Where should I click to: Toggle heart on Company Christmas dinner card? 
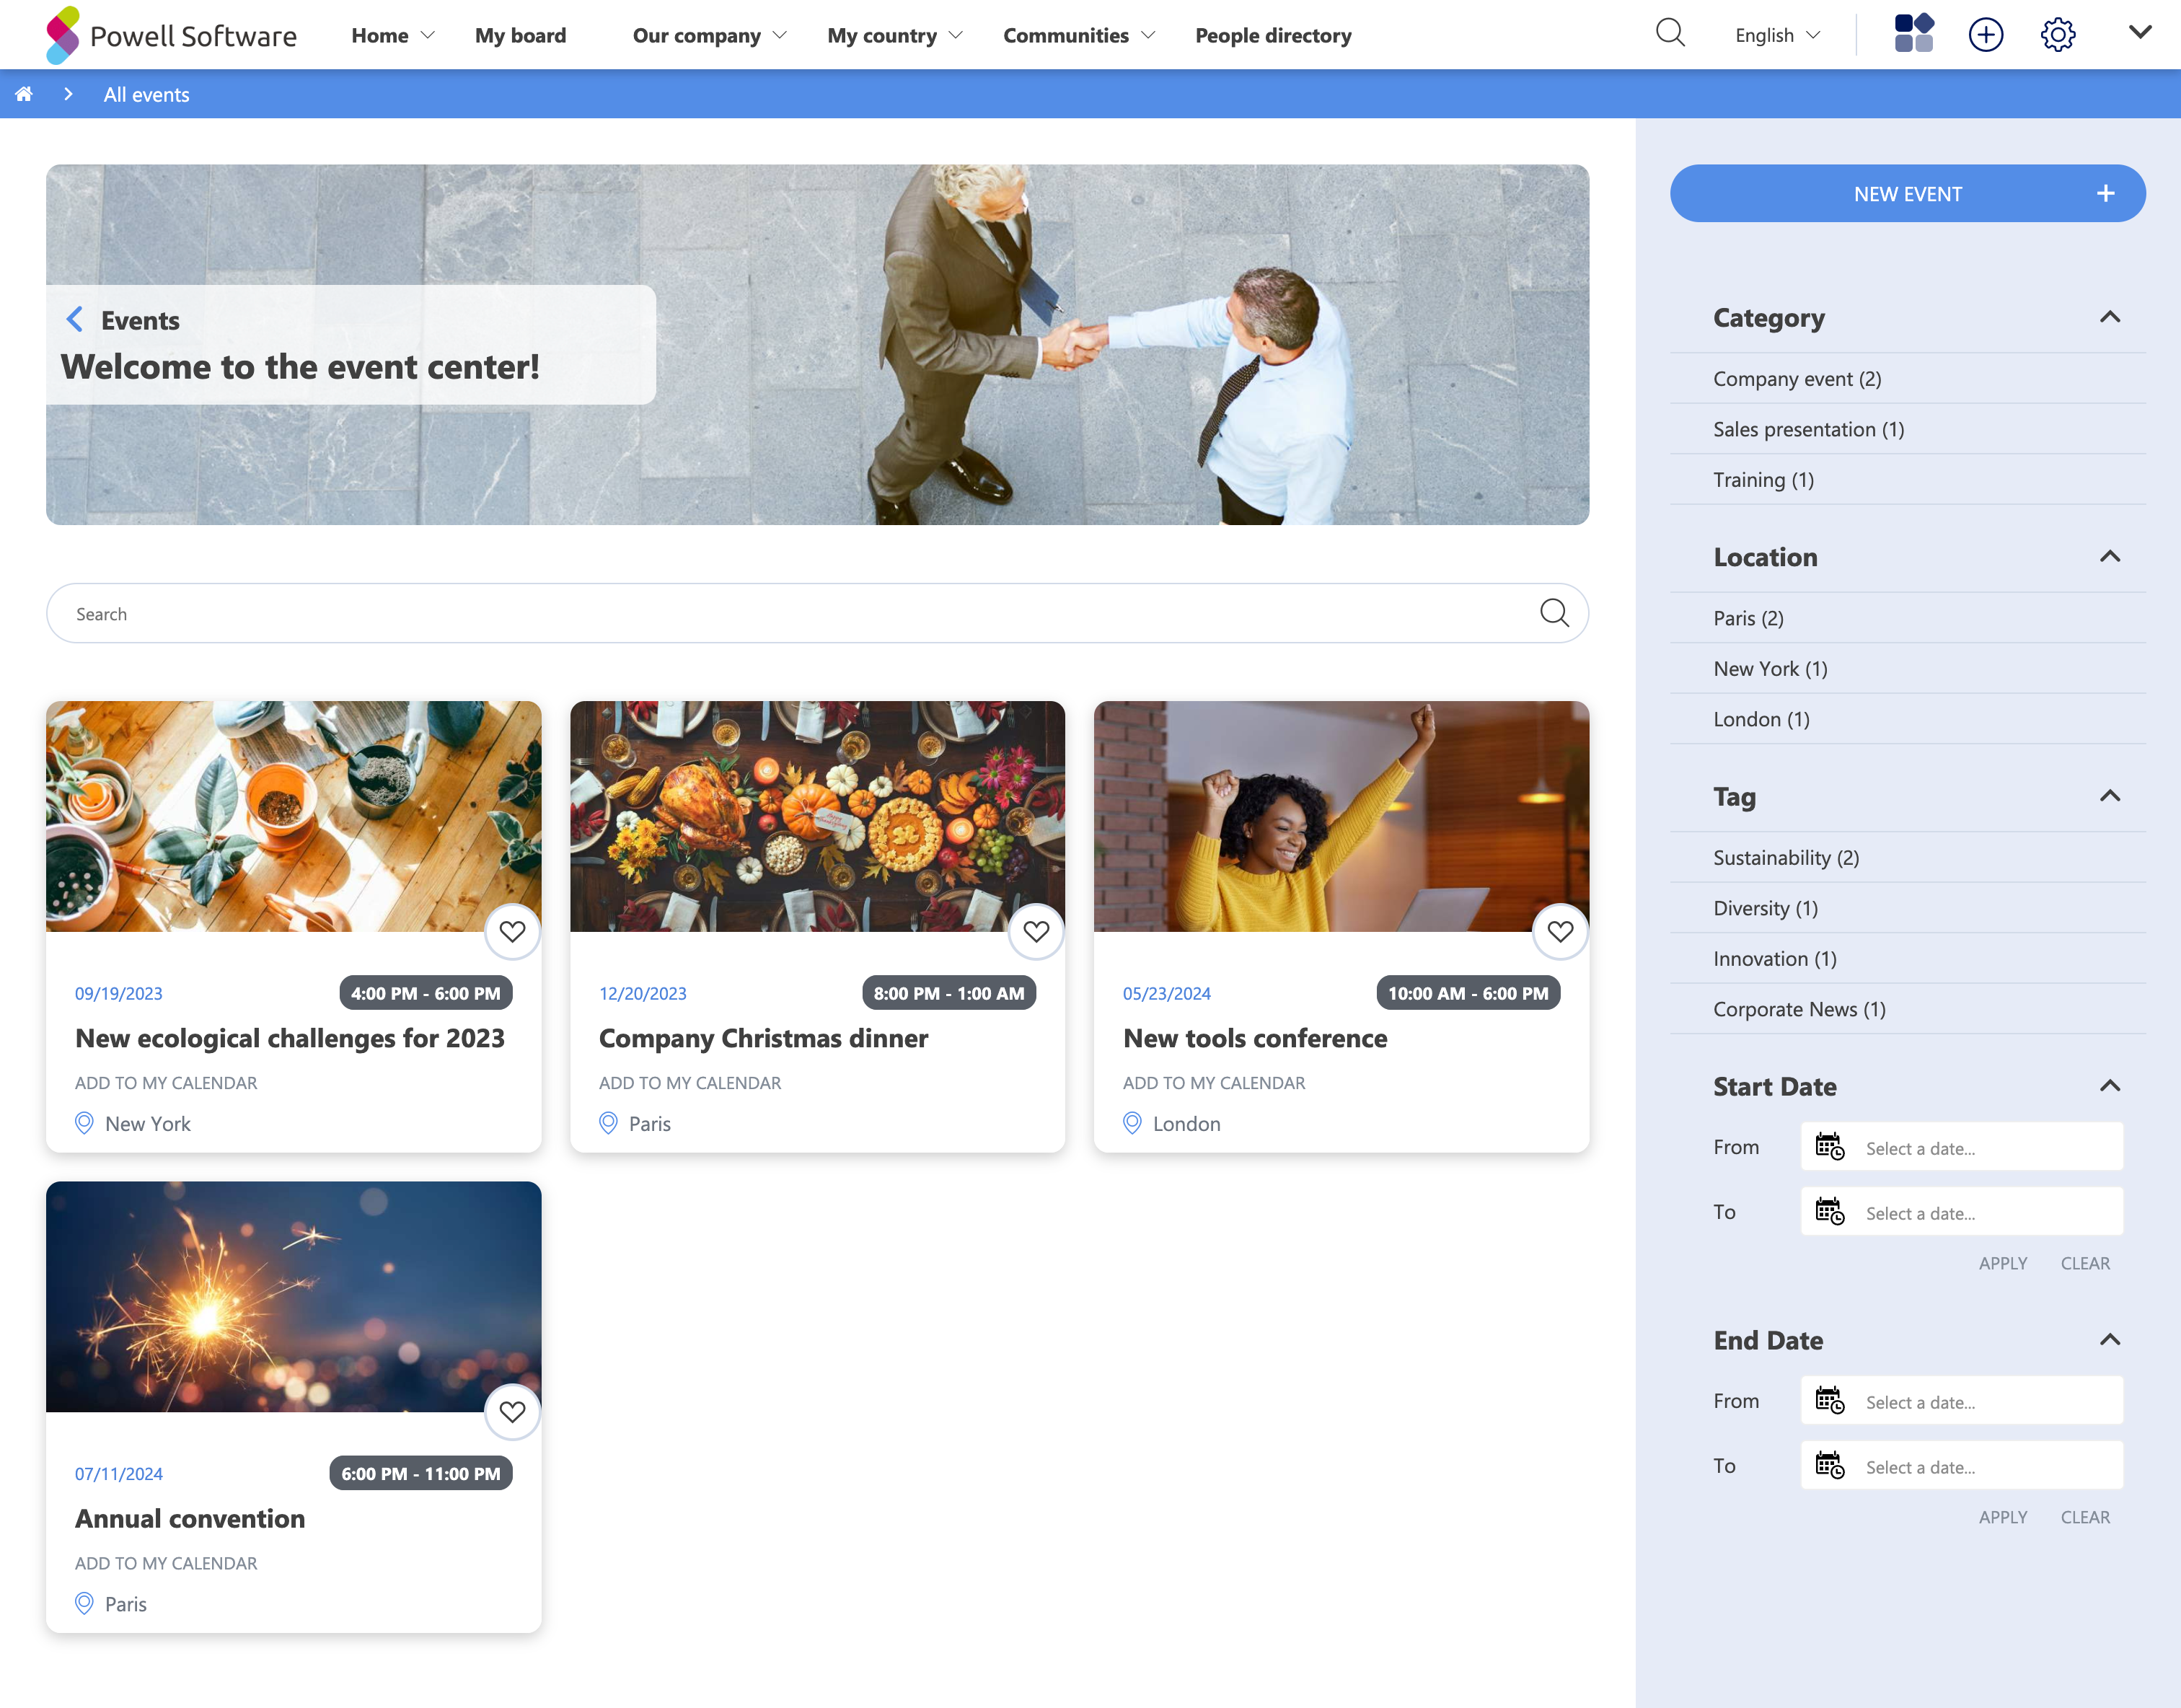(x=1036, y=931)
